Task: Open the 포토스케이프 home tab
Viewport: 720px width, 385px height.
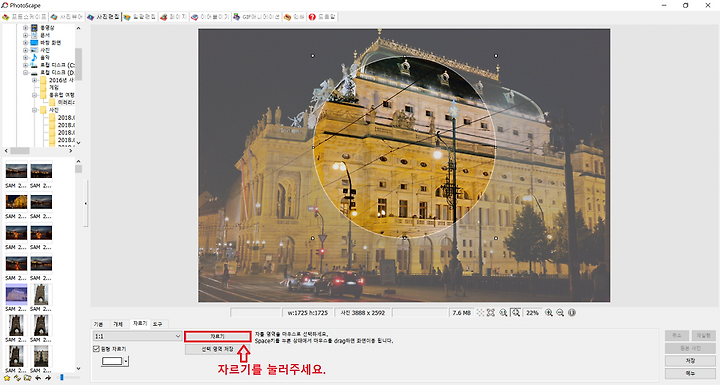Action: tap(24, 17)
